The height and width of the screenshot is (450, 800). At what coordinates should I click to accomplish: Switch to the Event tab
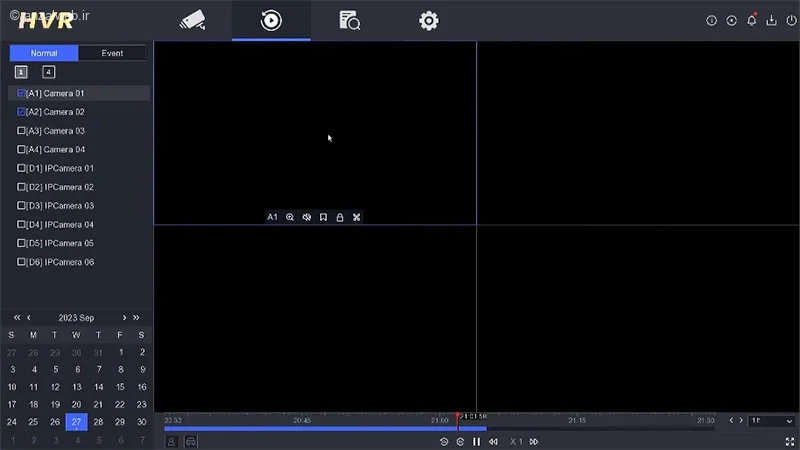(x=112, y=53)
